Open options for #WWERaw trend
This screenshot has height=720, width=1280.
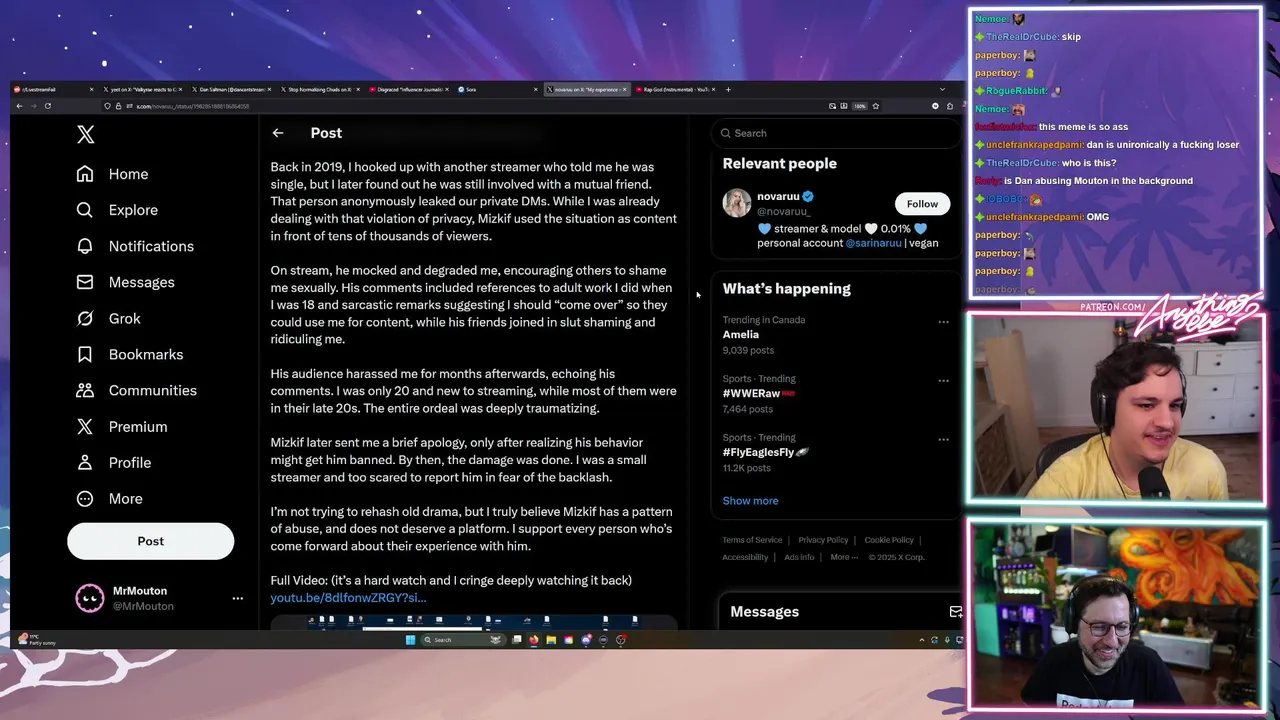(943, 381)
